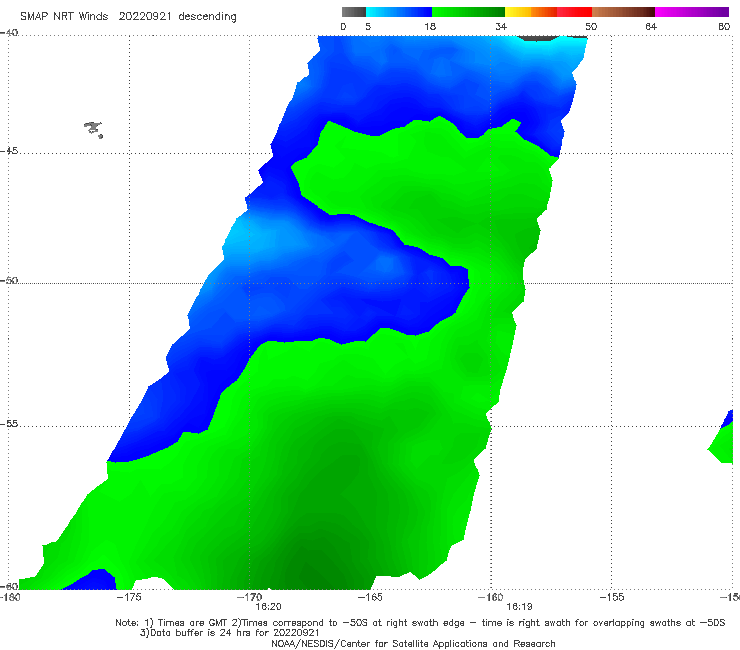Click the color bar label "34"
This screenshot has height=650, width=740.
pyautogui.click(x=501, y=27)
